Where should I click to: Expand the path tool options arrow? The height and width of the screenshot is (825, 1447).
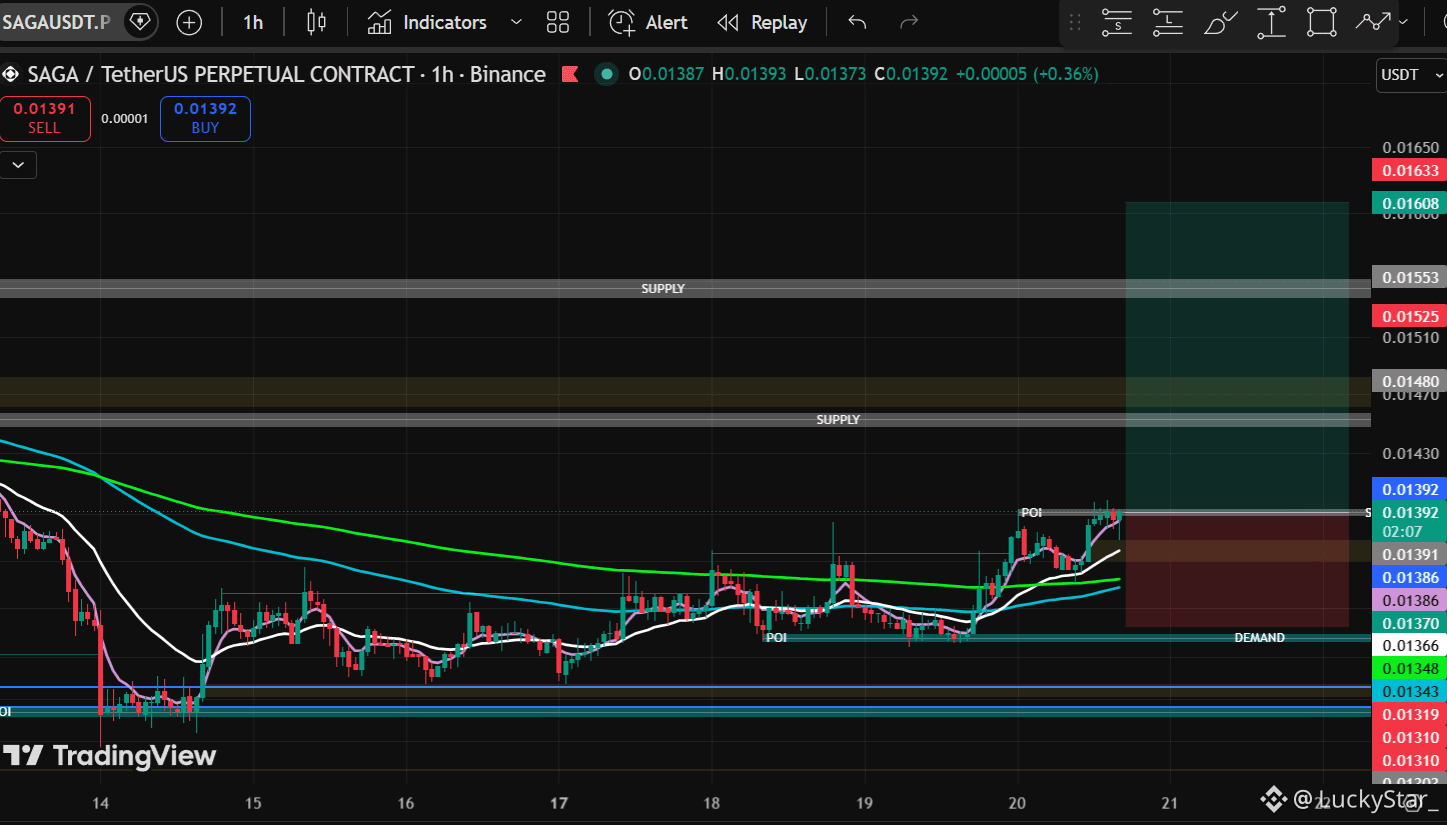(x=1404, y=22)
